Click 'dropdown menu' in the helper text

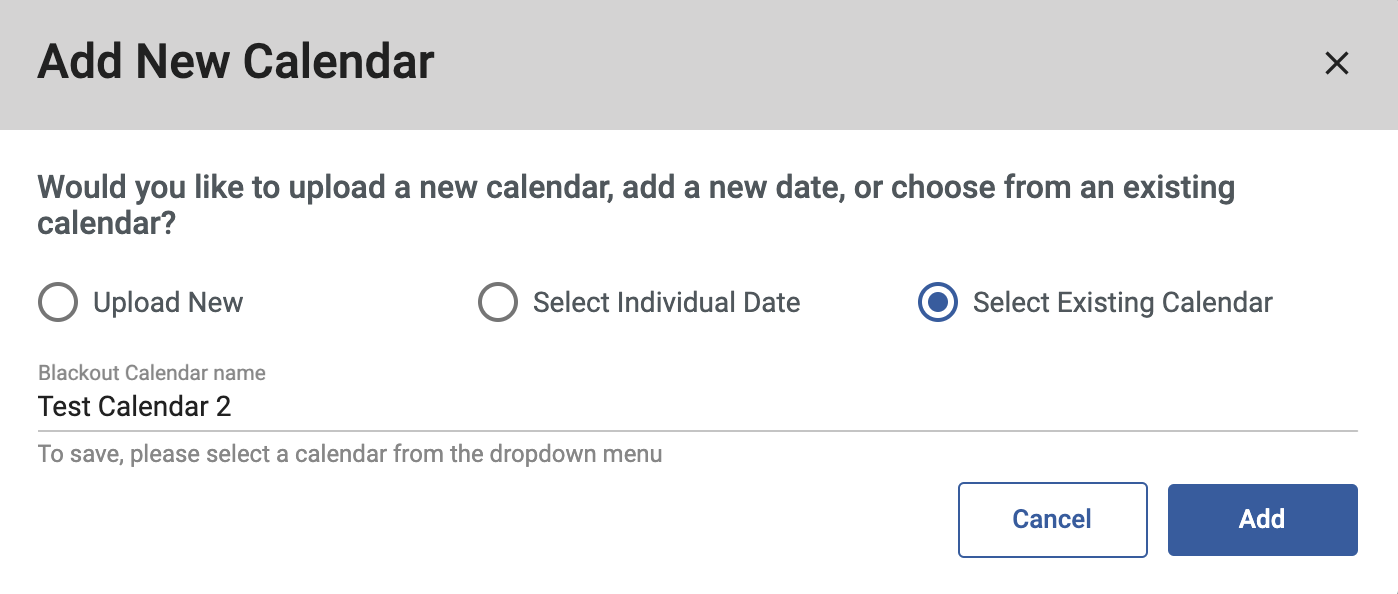coord(576,455)
